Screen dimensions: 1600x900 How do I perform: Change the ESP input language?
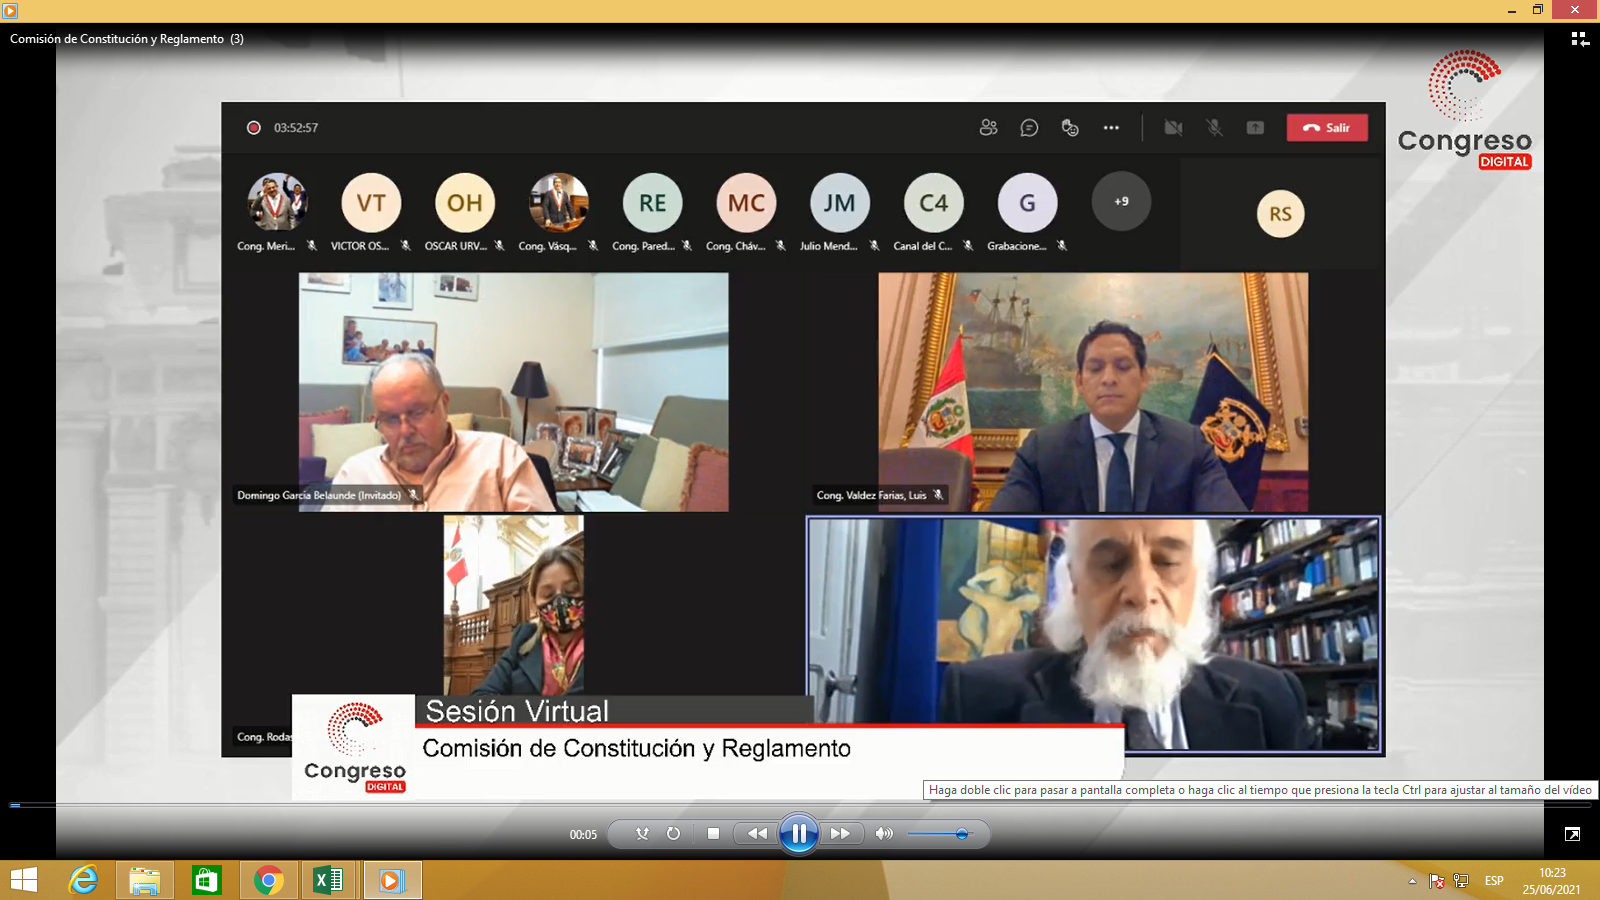[x=1494, y=881]
